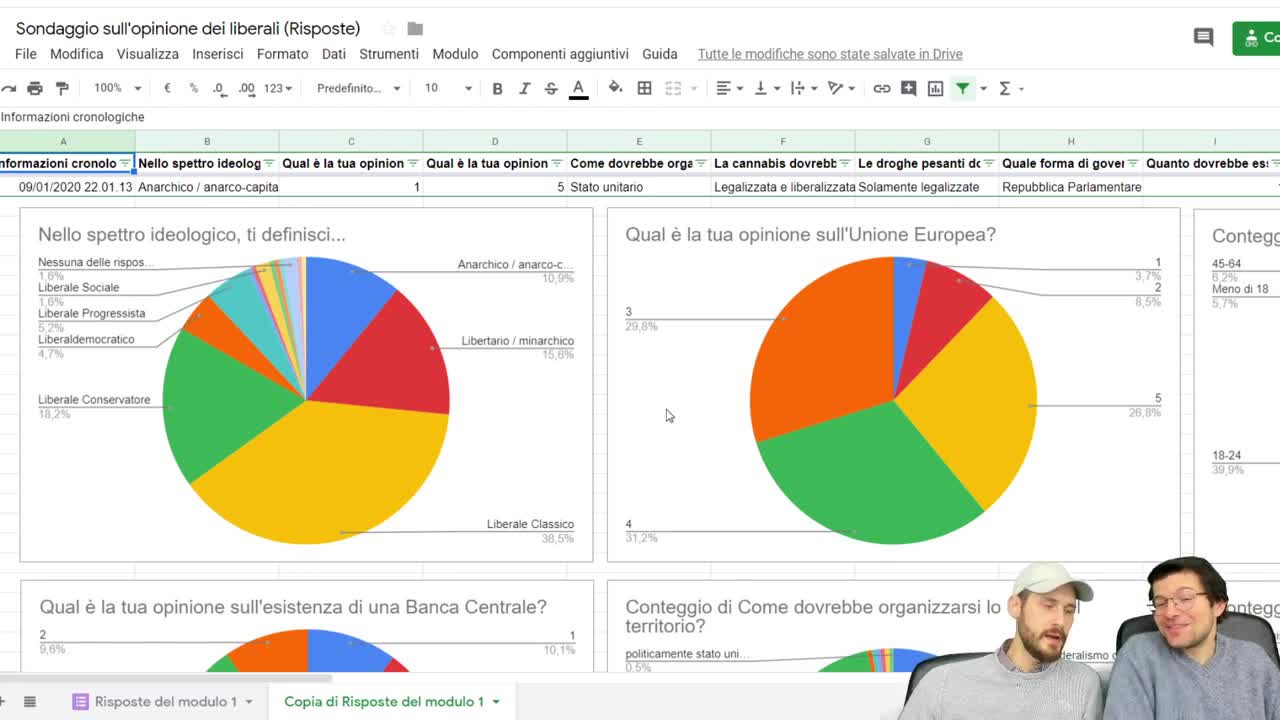Open the Formato menu
The width and height of the screenshot is (1280, 720).
pos(282,54)
